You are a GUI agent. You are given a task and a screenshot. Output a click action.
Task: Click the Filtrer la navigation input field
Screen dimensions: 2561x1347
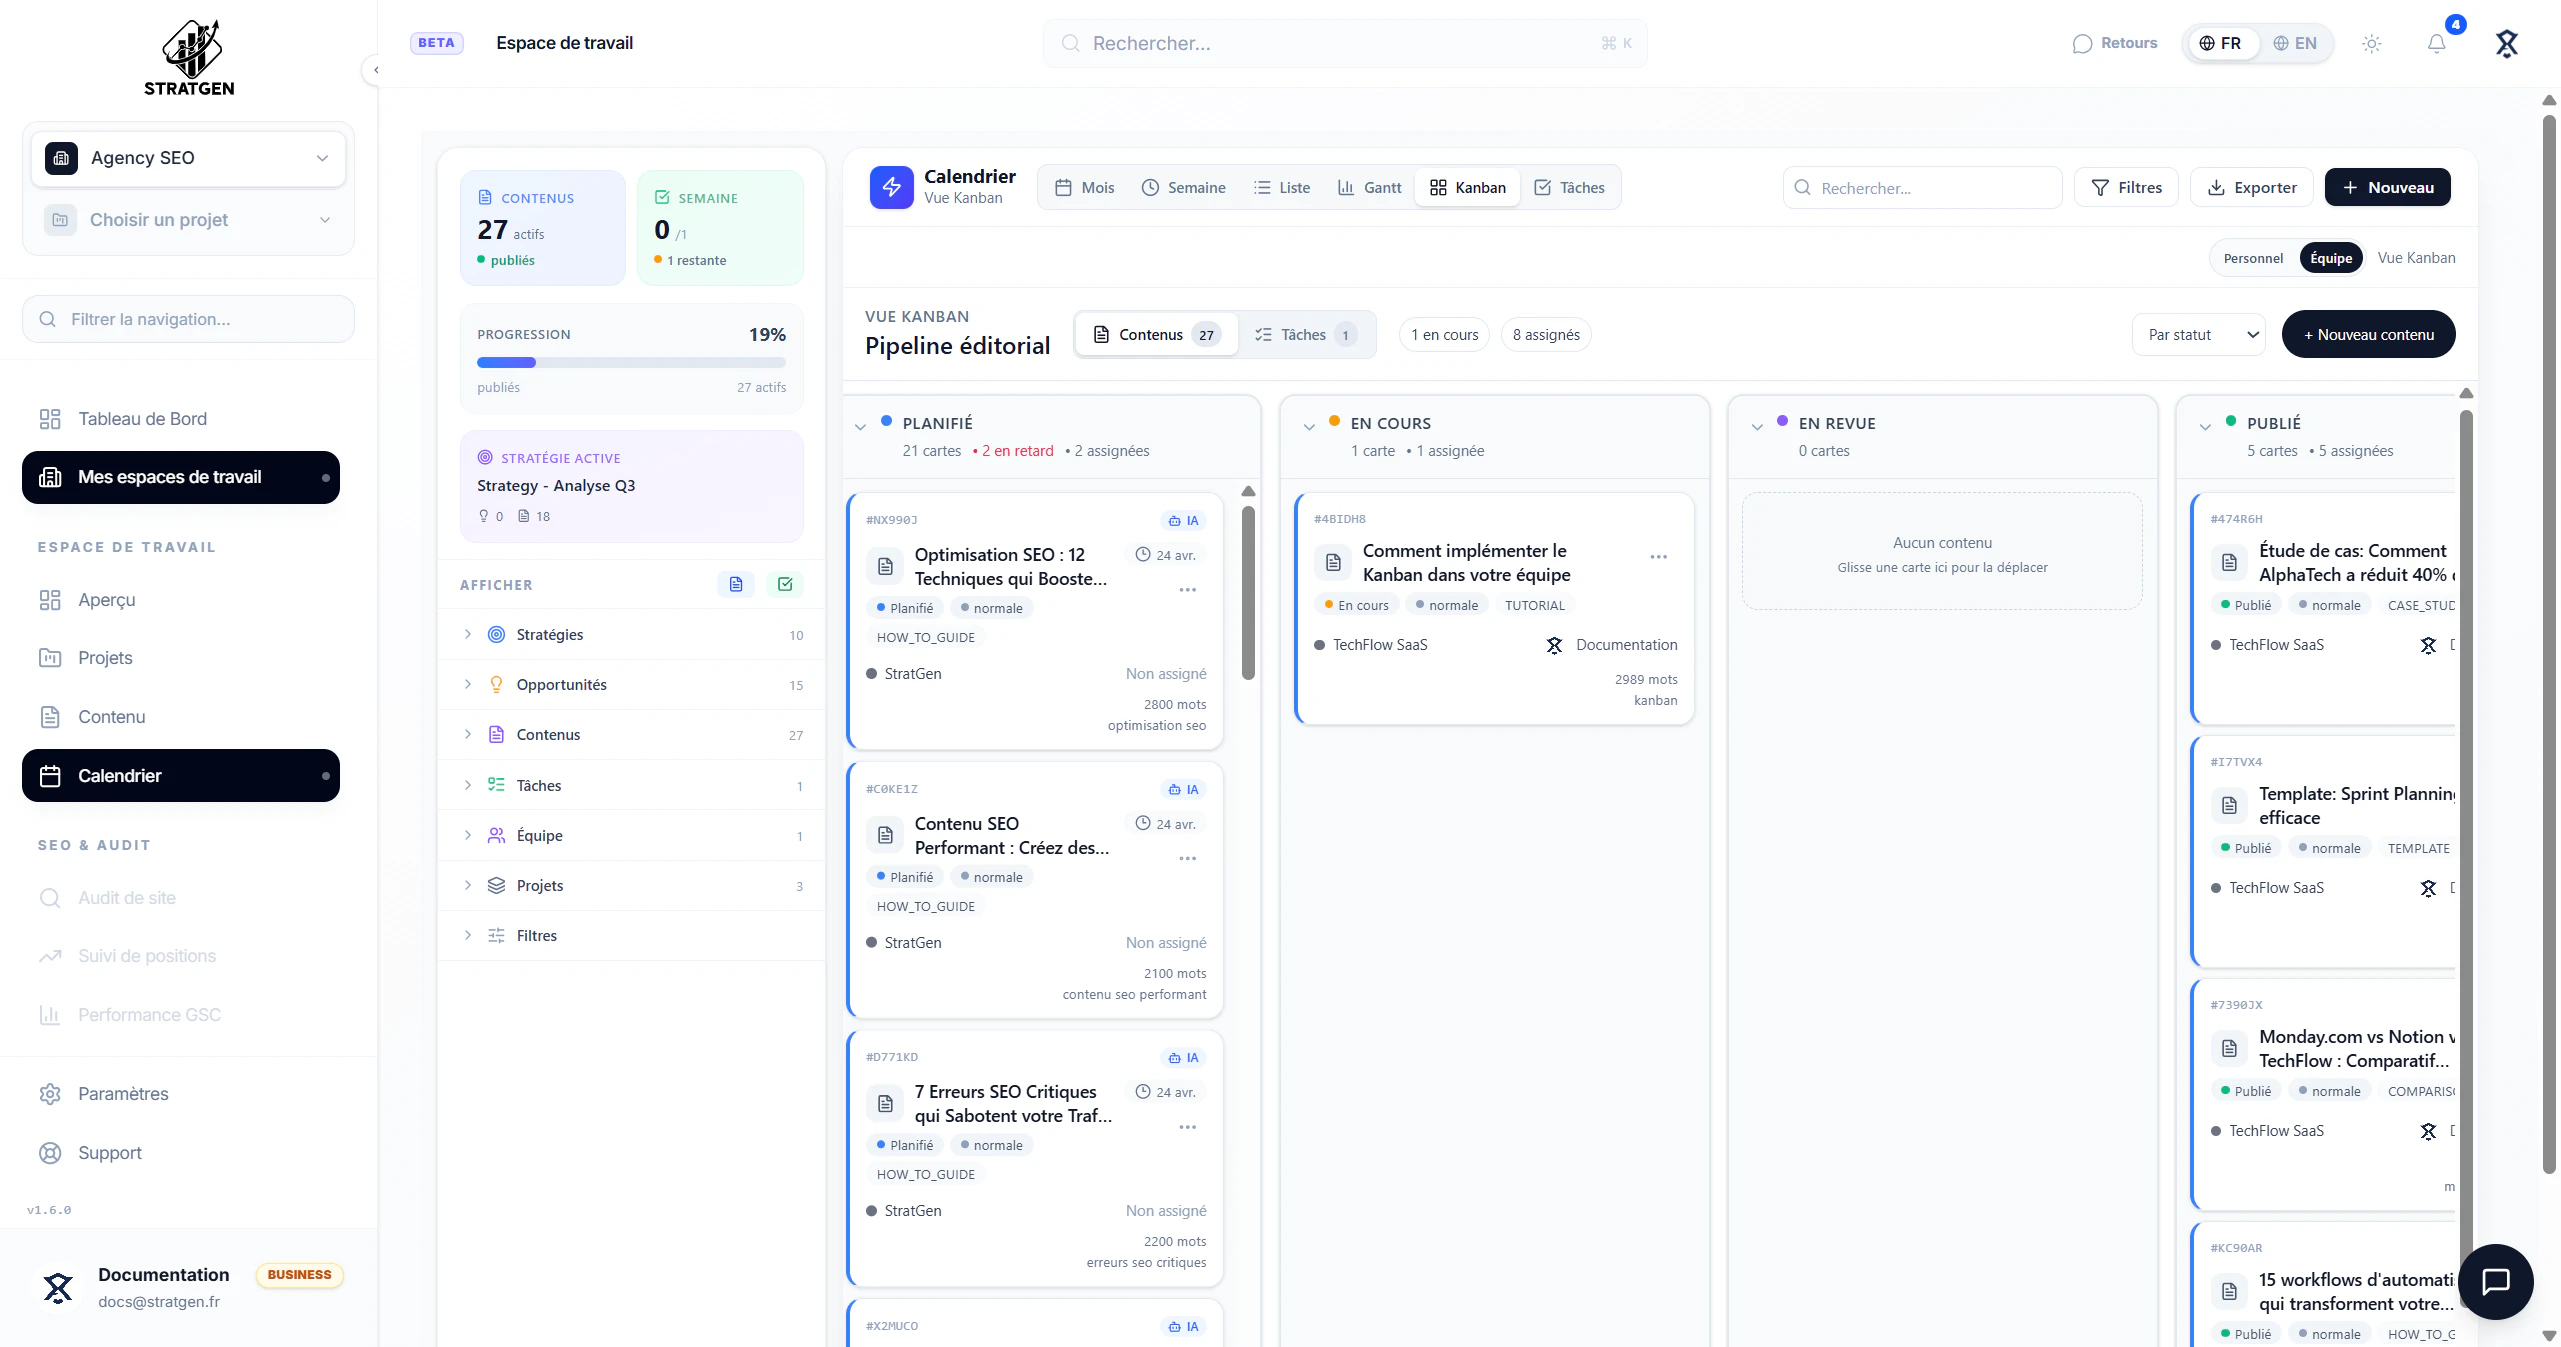tap(188, 319)
